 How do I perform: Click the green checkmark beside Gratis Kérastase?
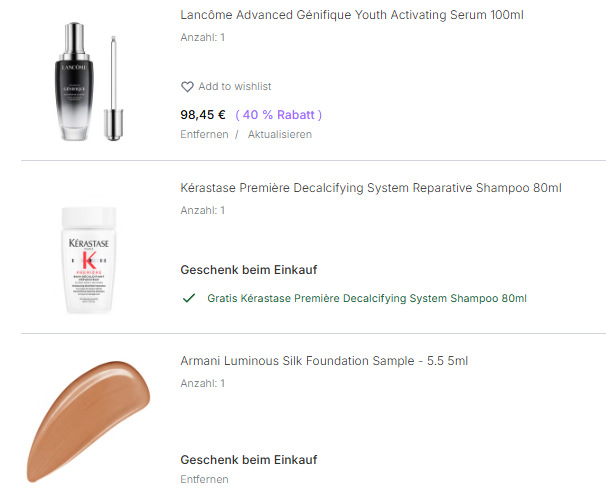[x=188, y=298]
